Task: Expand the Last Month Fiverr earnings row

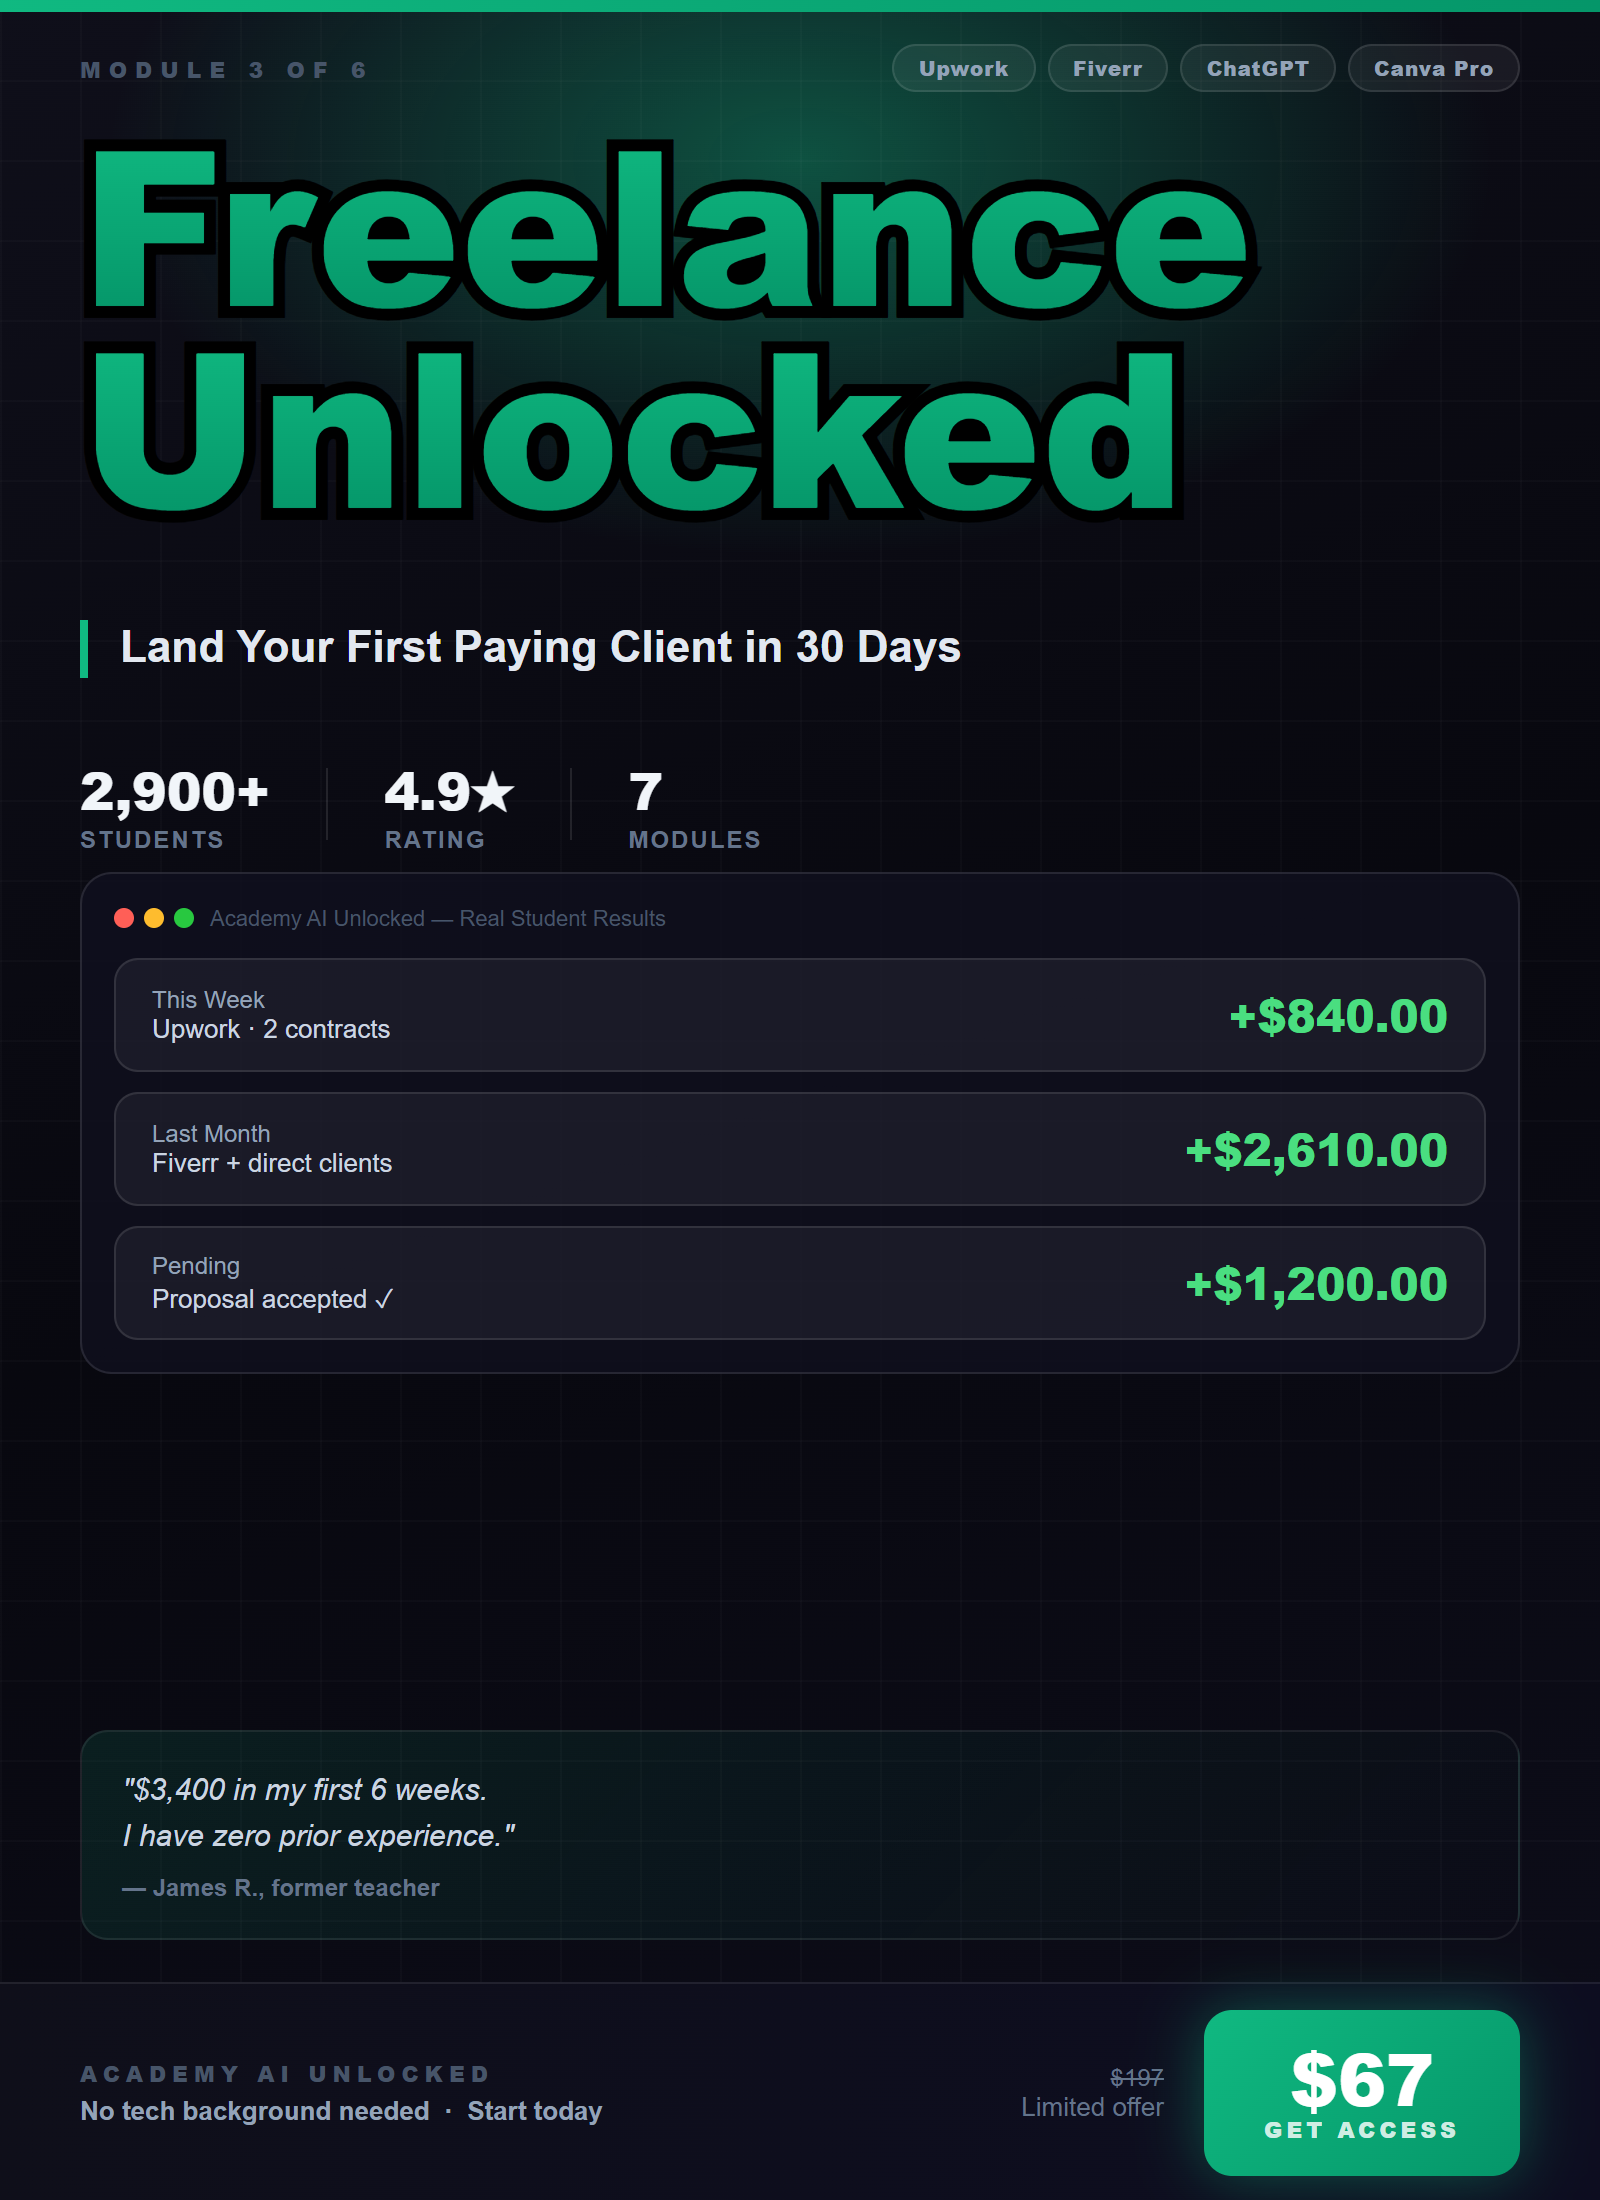Action: [800, 1149]
